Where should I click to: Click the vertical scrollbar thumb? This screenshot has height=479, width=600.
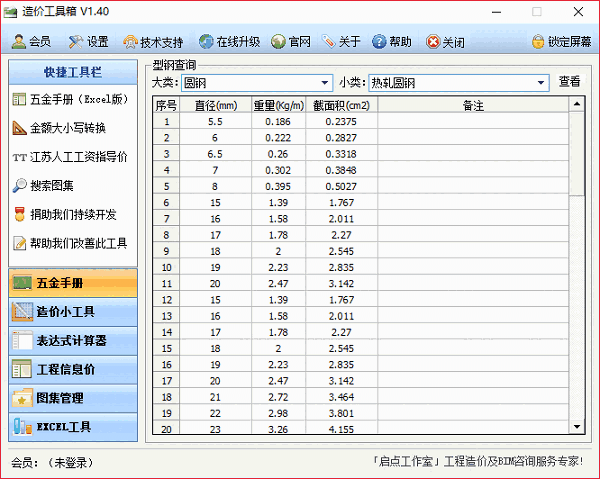[x=577, y=154]
